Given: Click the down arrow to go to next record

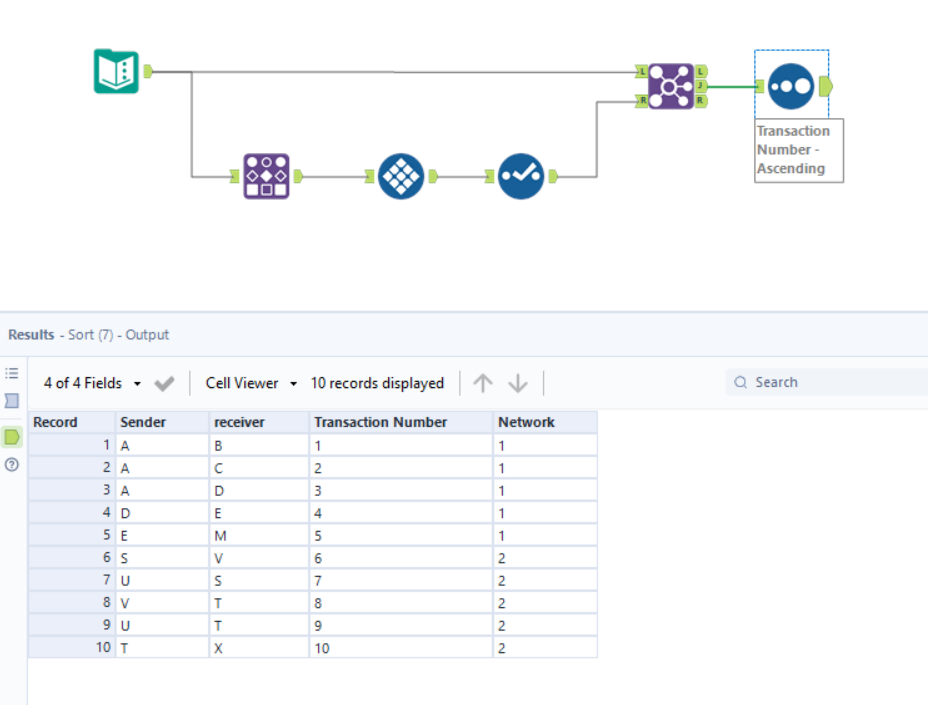Looking at the screenshot, I should click(518, 383).
